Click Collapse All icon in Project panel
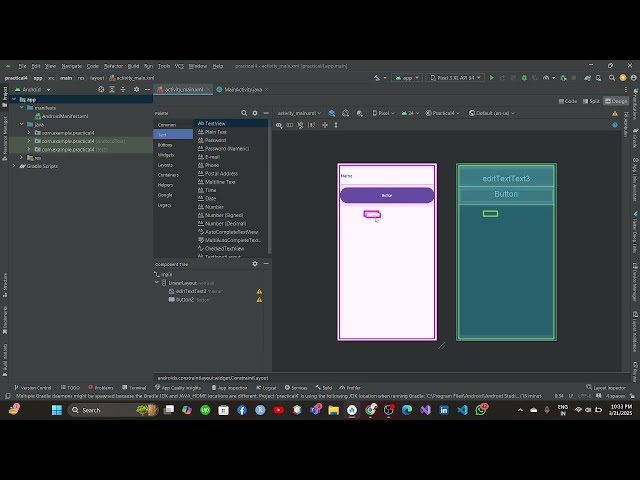The width and height of the screenshot is (640, 480). point(123,89)
